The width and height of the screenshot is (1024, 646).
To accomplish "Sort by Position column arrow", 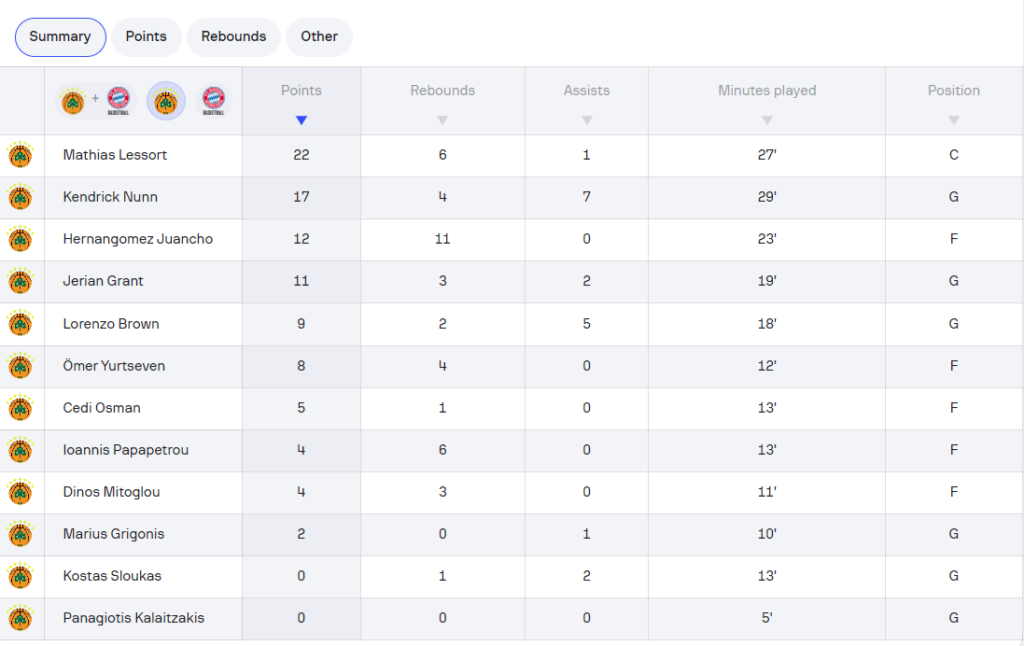I will pos(954,121).
